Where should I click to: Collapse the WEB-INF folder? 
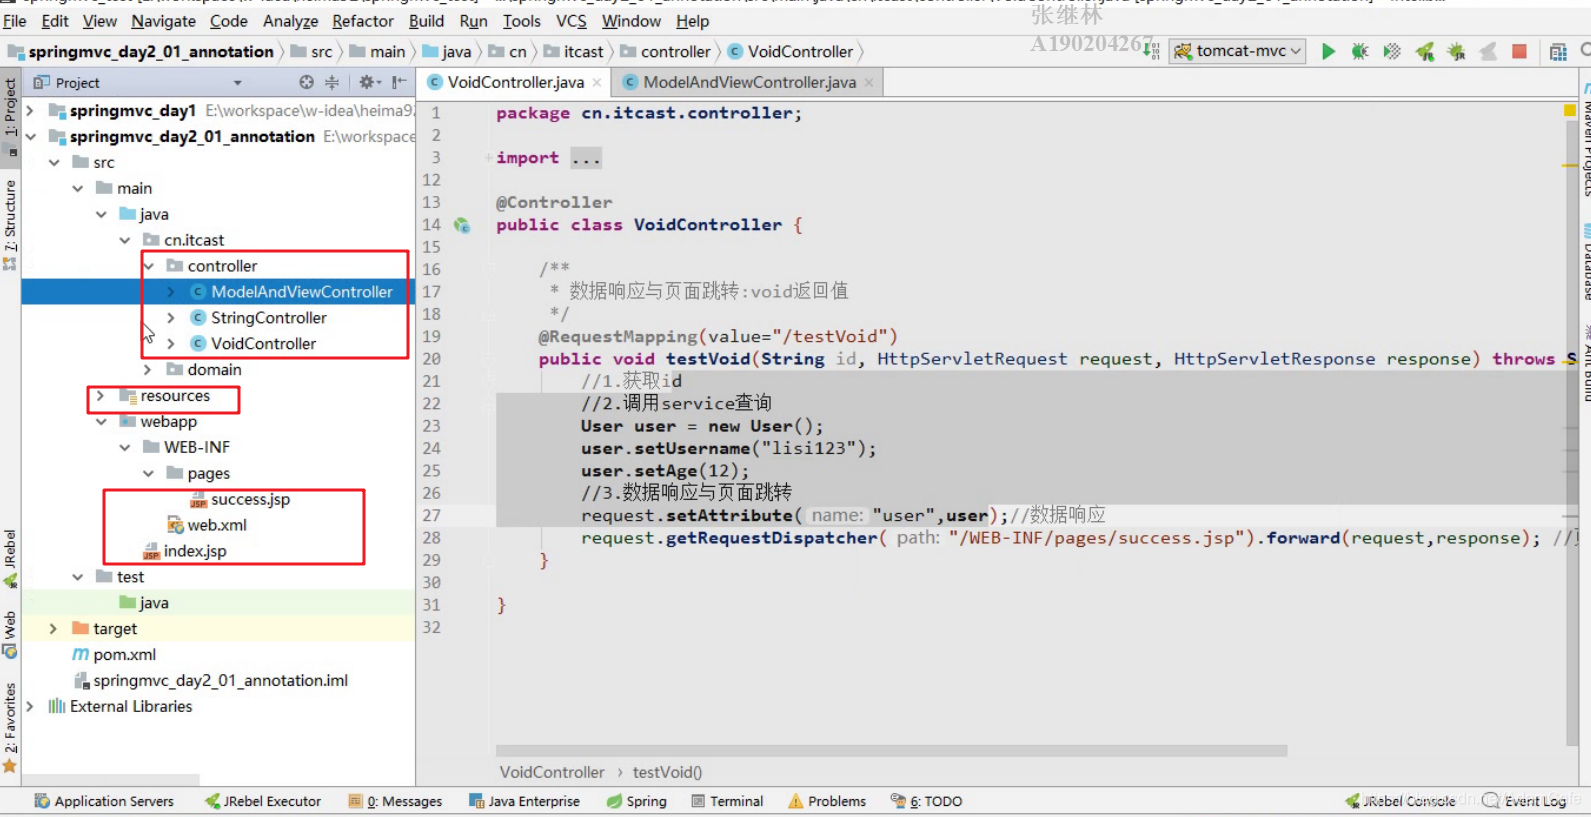pos(124,447)
